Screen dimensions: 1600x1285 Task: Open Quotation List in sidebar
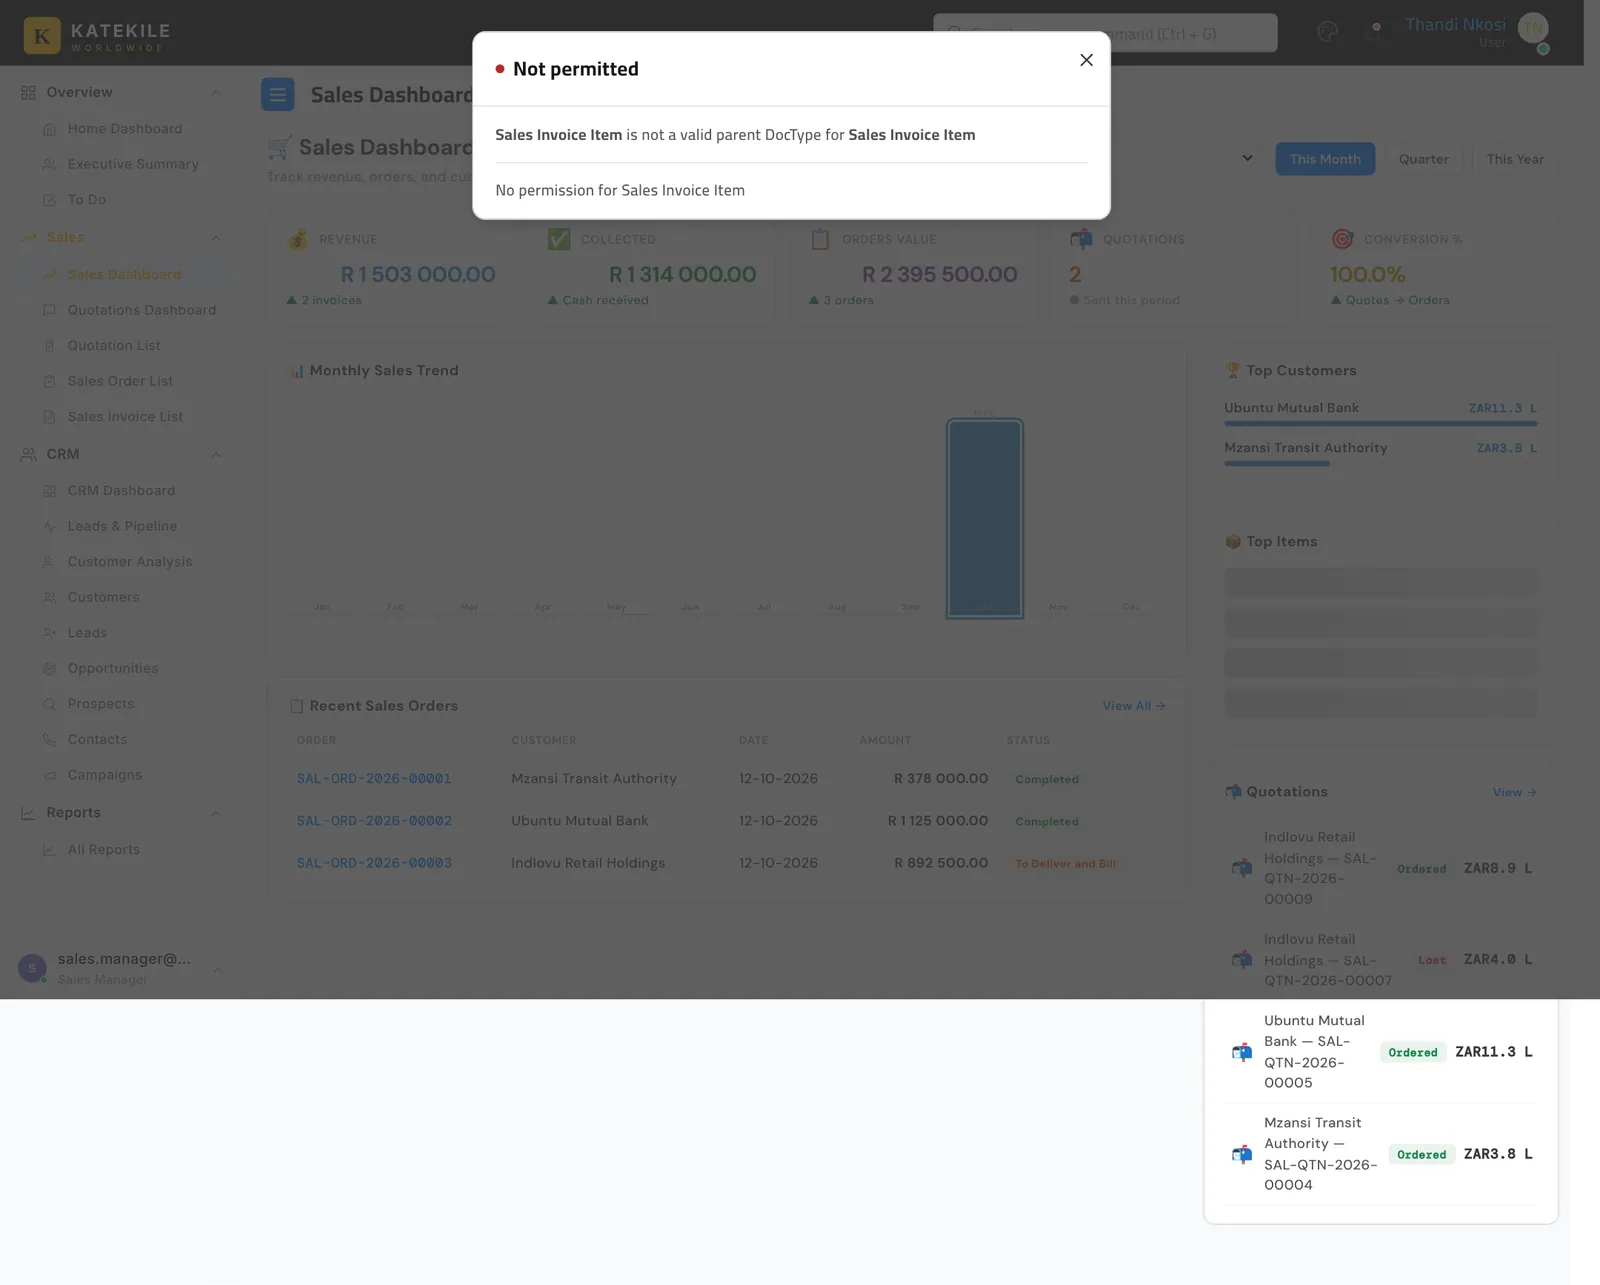[114, 346]
